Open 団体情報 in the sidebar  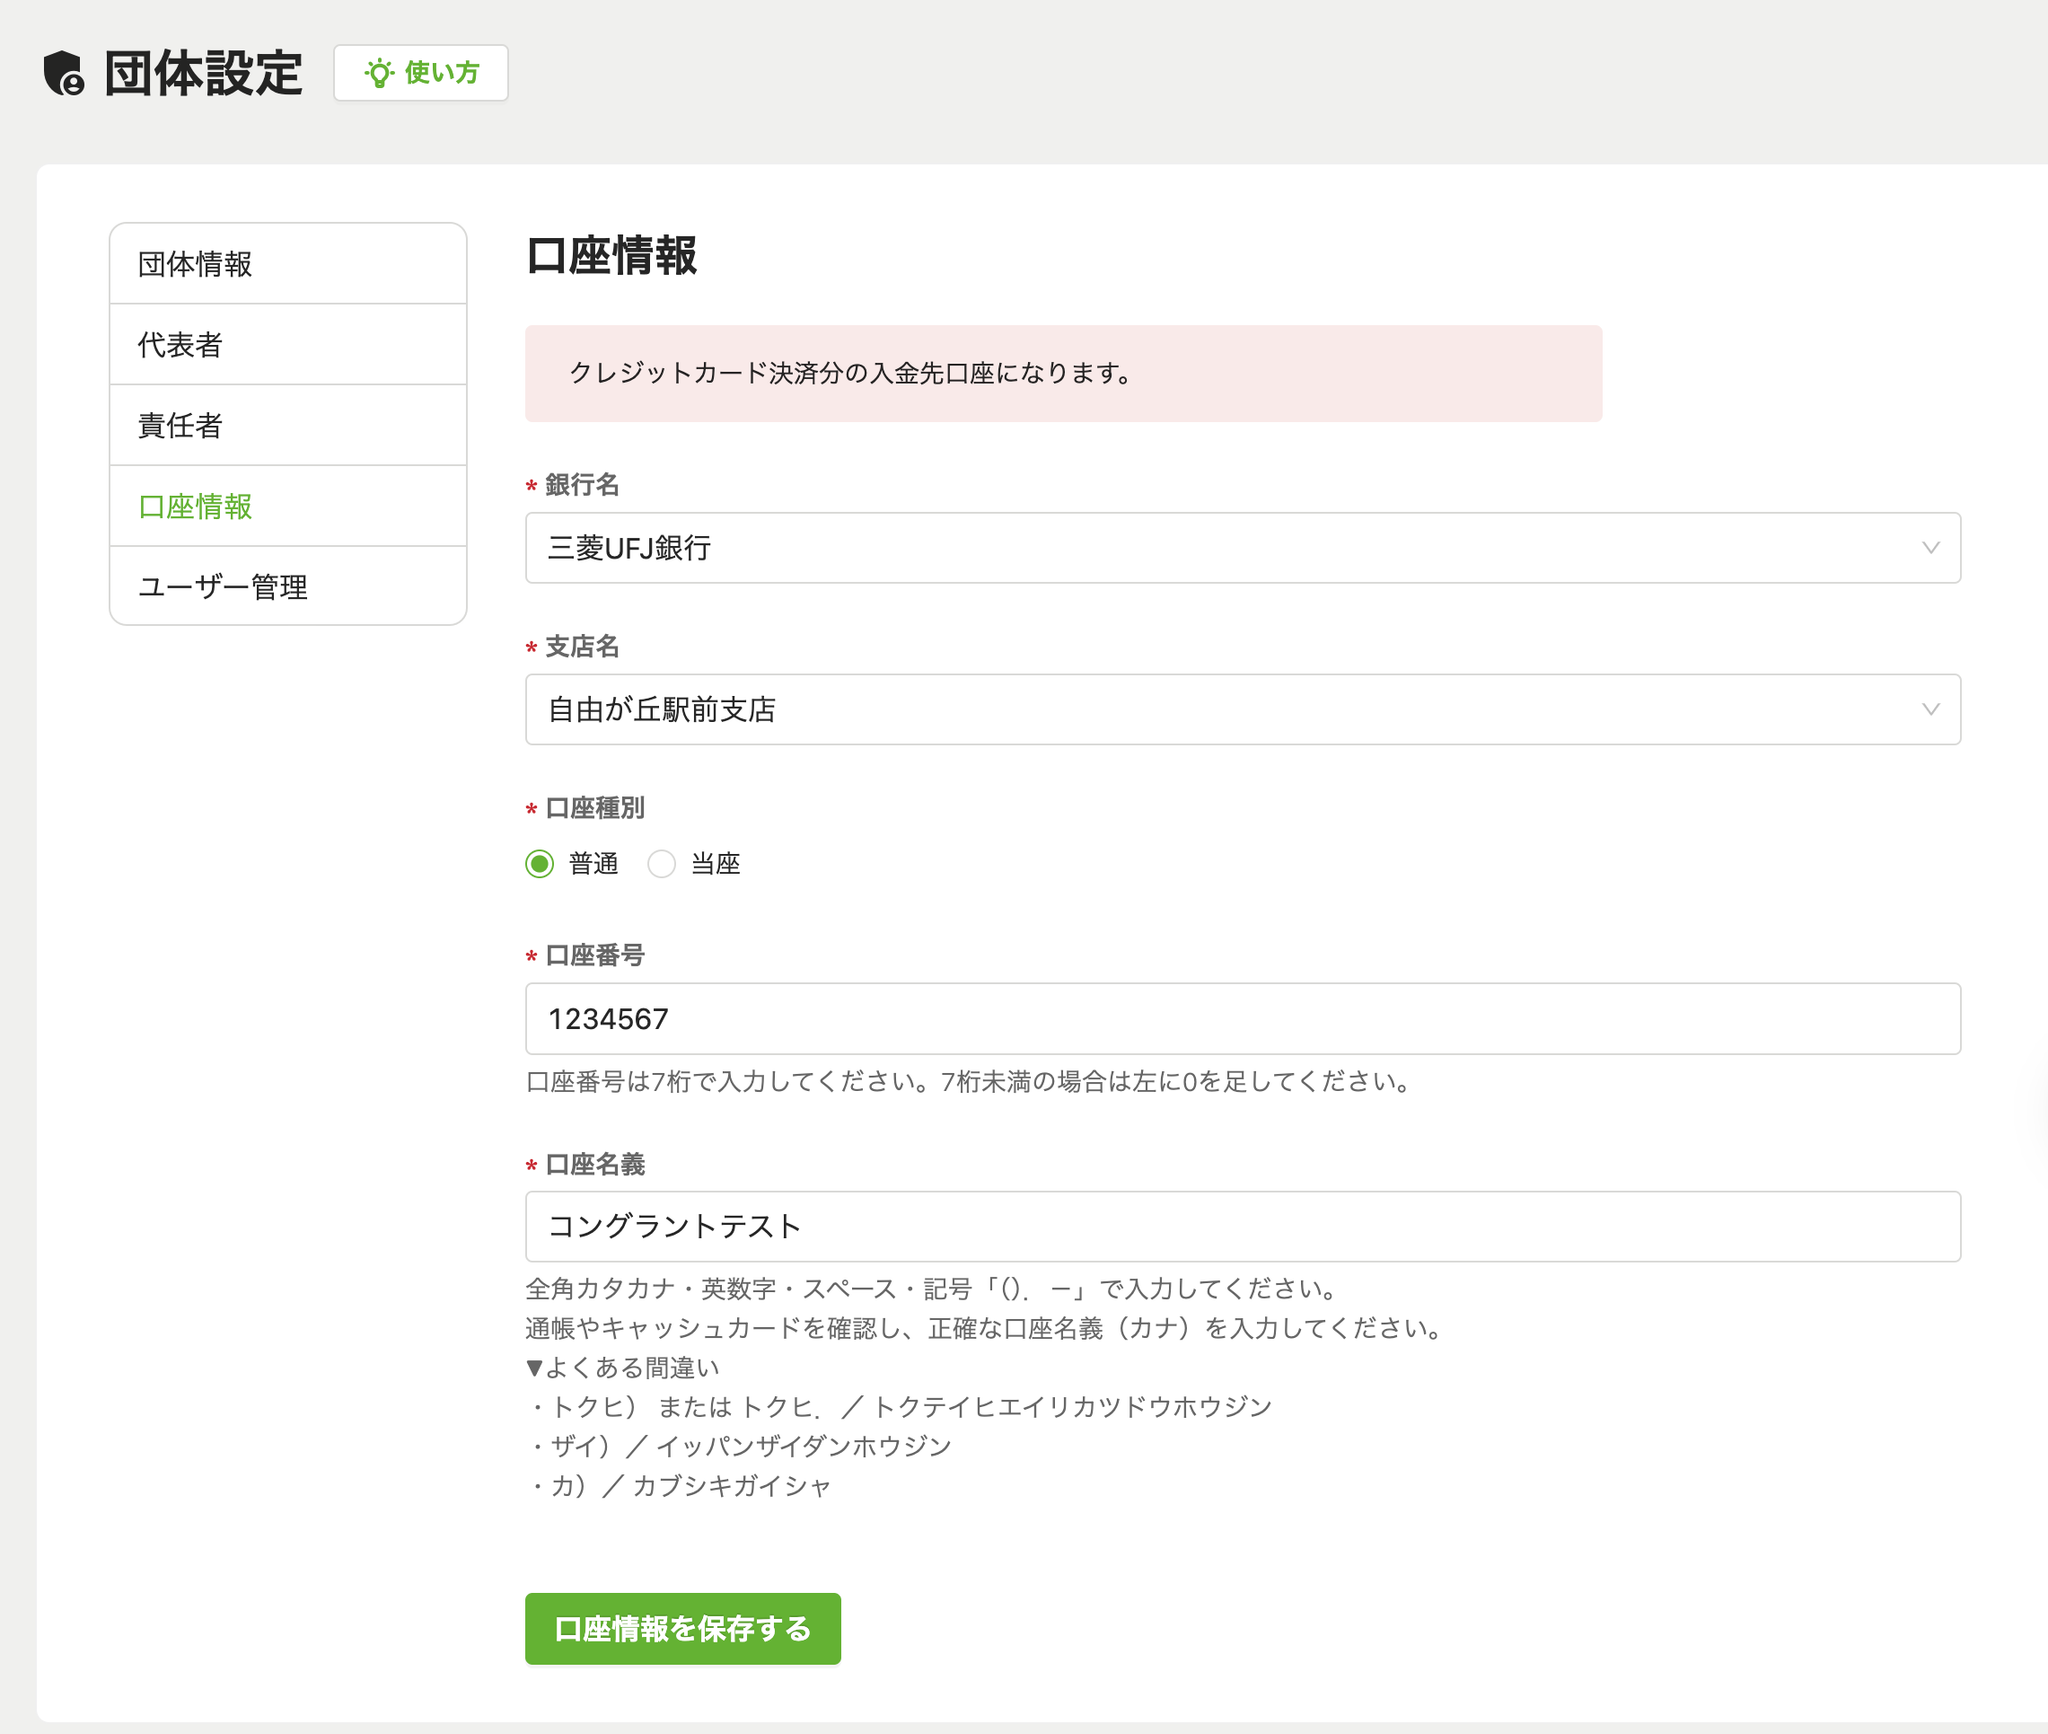click(x=288, y=264)
